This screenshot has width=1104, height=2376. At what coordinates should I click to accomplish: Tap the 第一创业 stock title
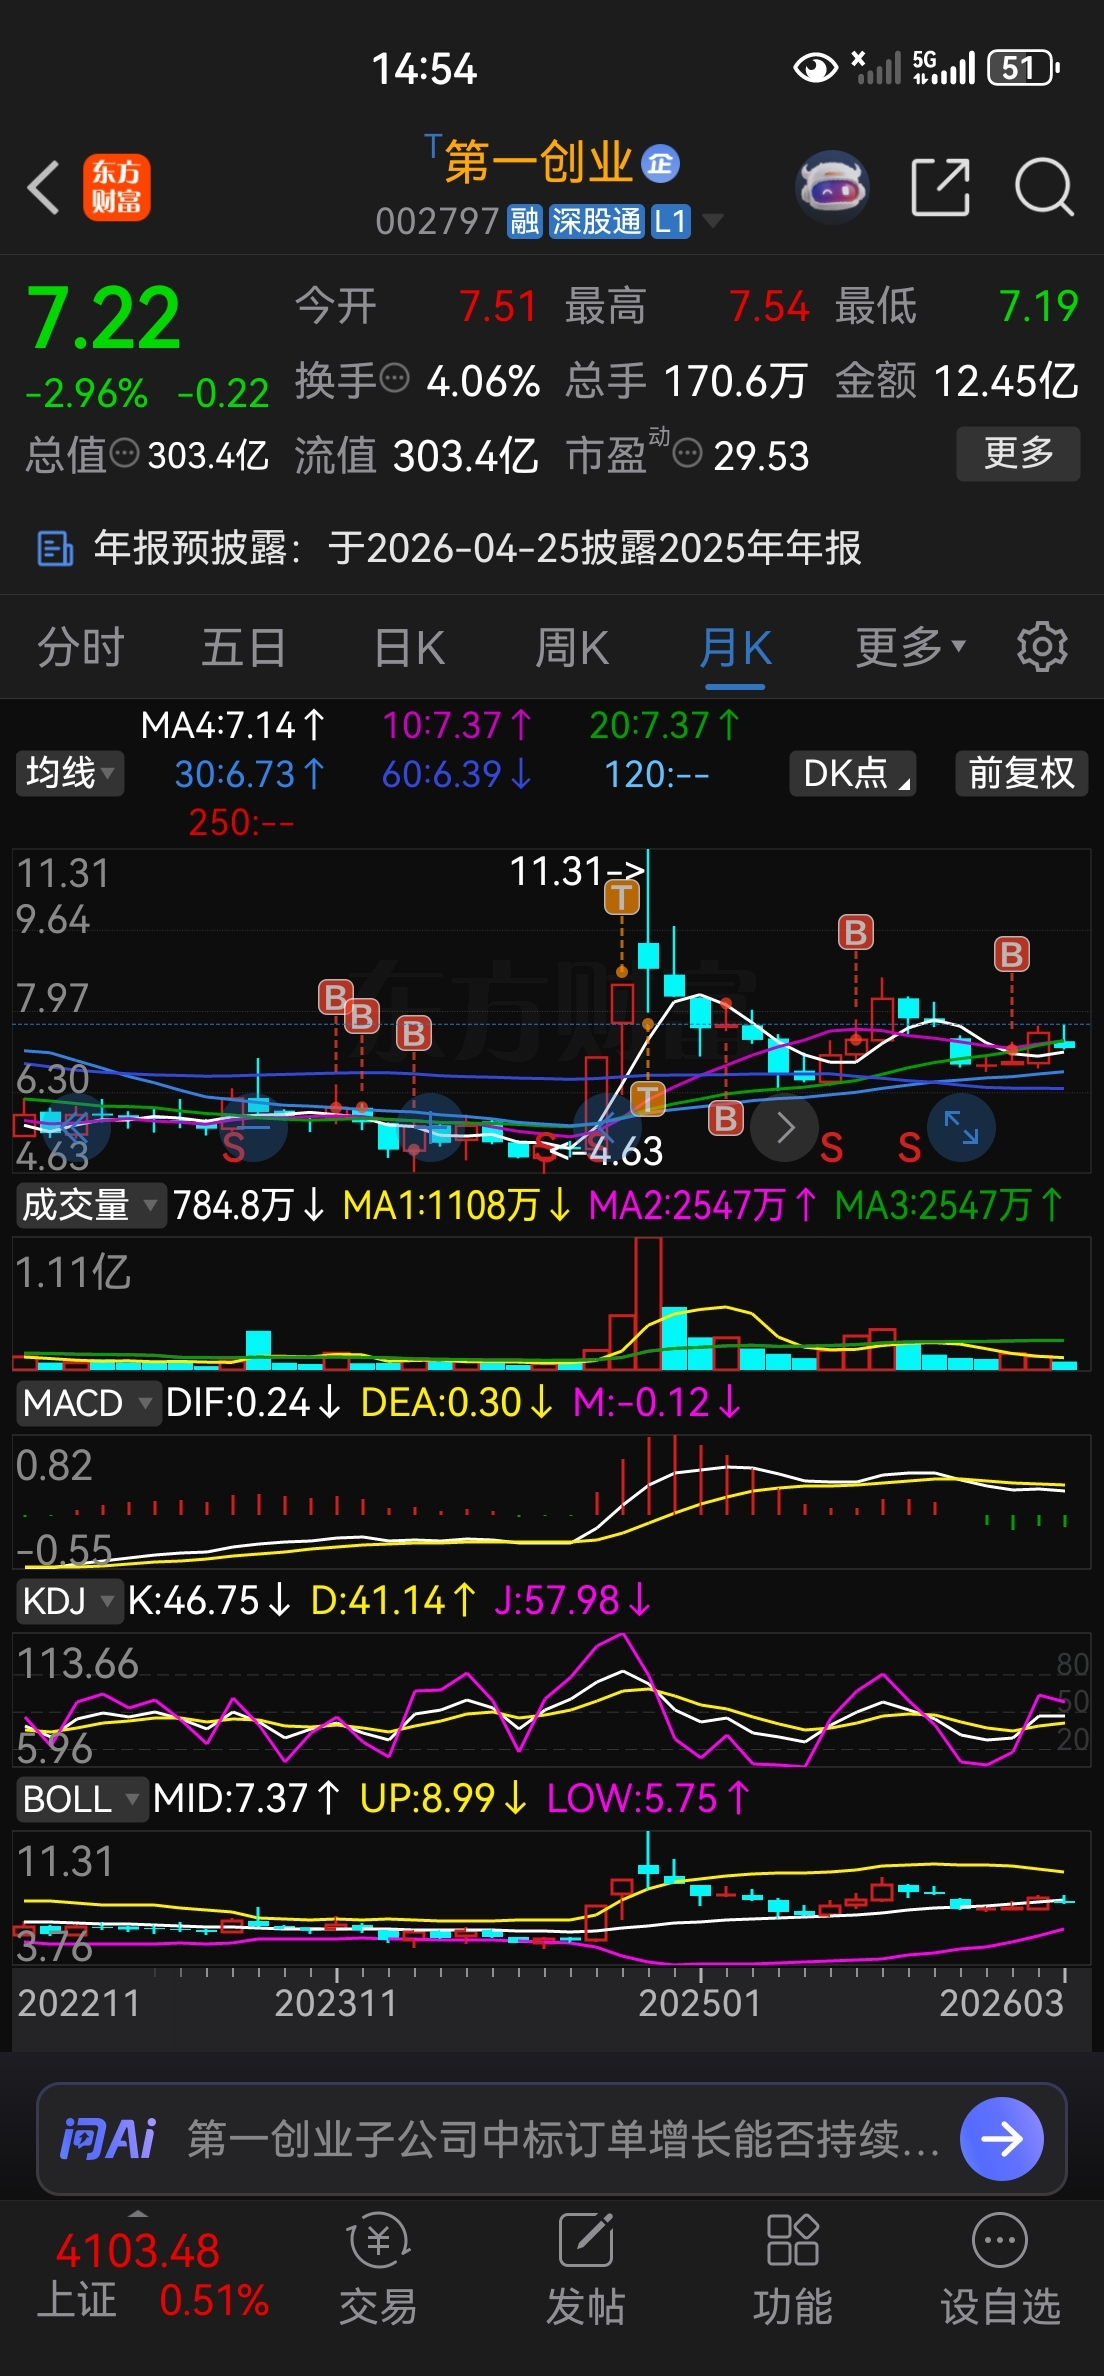click(539, 163)
